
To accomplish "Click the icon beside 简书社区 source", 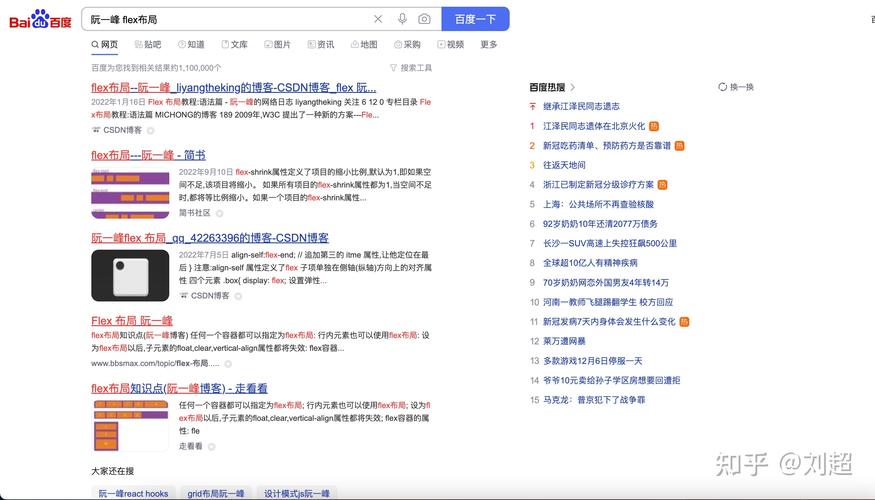I will click(x=219, y=214).
